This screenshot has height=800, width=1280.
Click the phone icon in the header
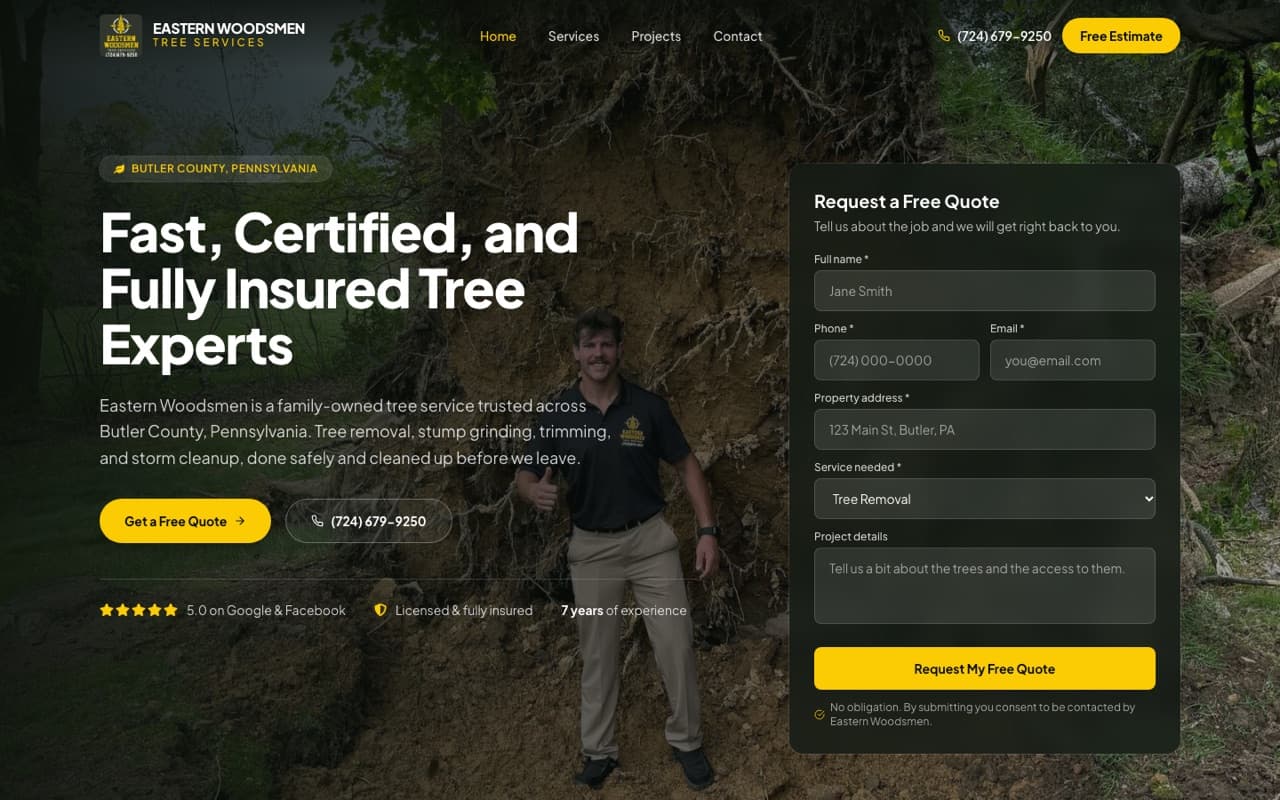(944, 36)
